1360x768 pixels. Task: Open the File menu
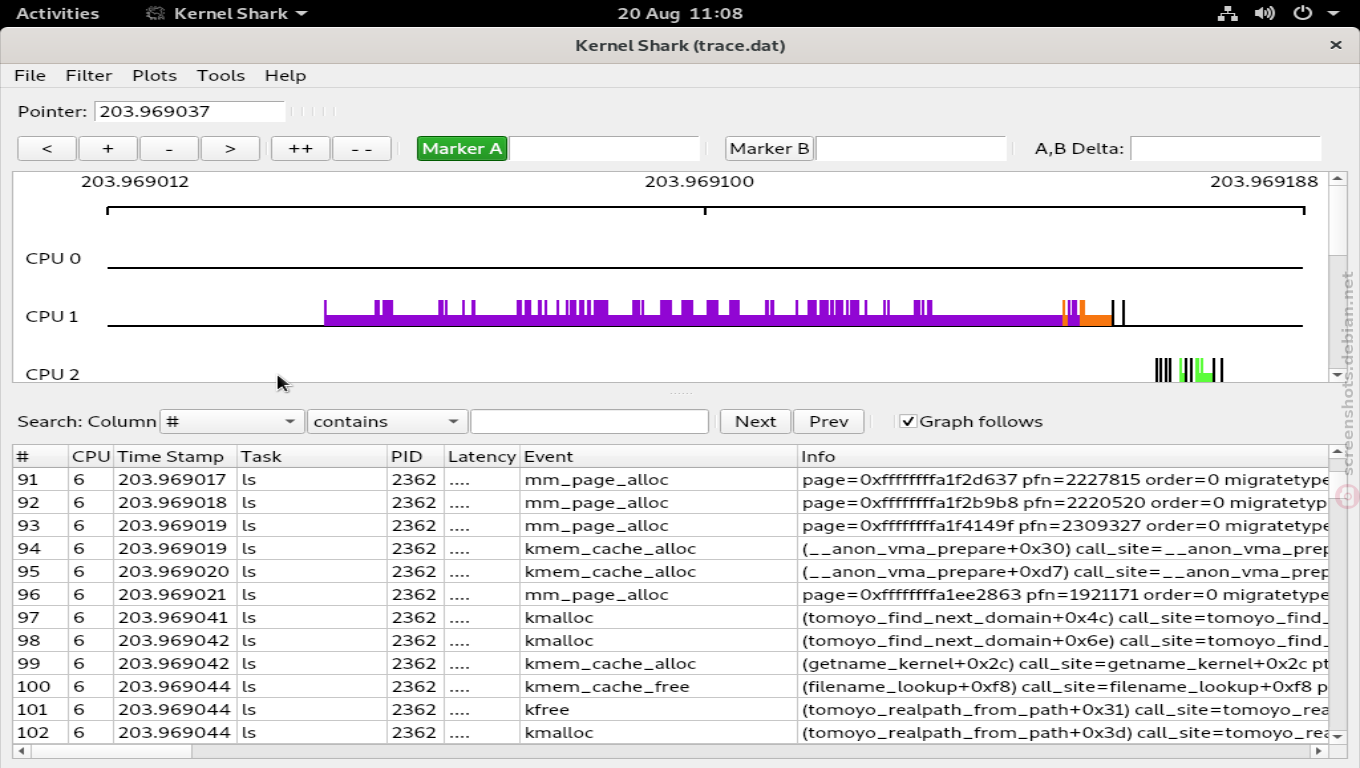[30, 75]
